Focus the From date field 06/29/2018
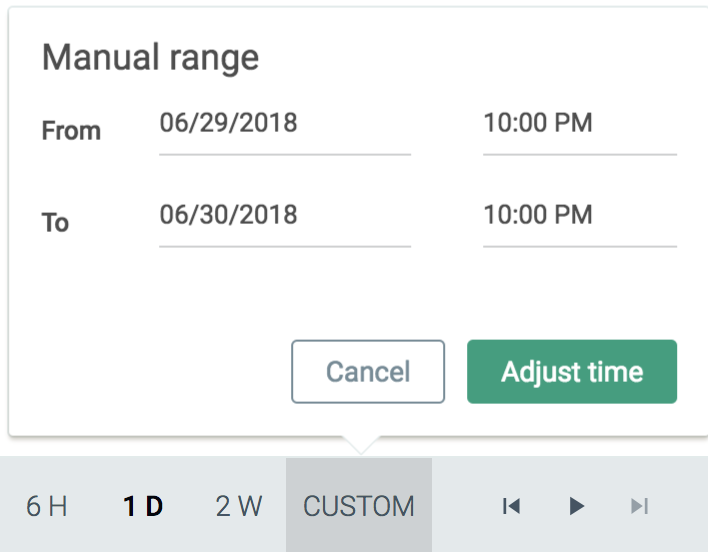The image size is (708, 552). 285,130
